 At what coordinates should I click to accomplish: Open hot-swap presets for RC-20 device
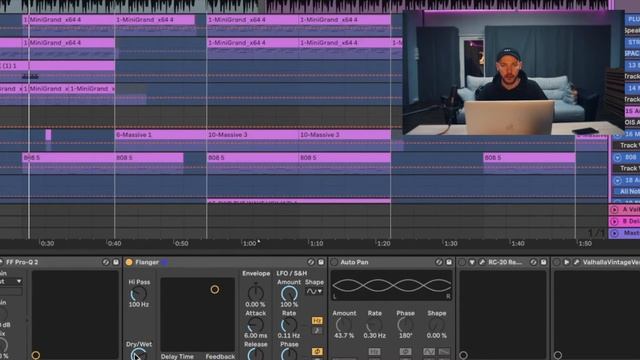point(533,262)
